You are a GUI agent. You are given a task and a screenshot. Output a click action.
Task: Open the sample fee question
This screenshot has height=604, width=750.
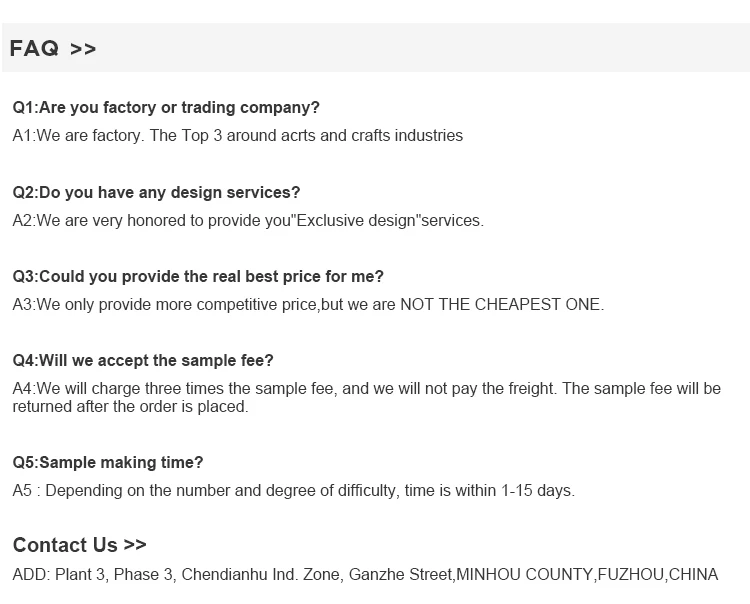pos(143,360)
